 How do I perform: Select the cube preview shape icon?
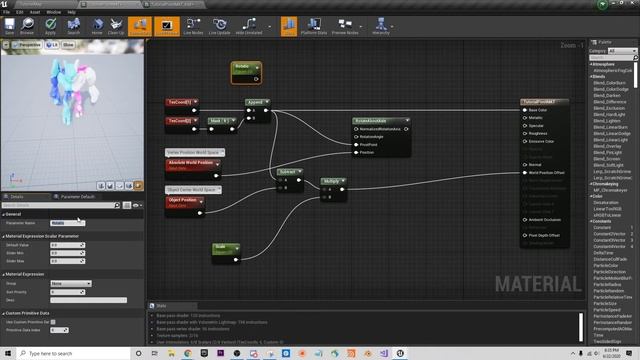[x=129, y=186]
